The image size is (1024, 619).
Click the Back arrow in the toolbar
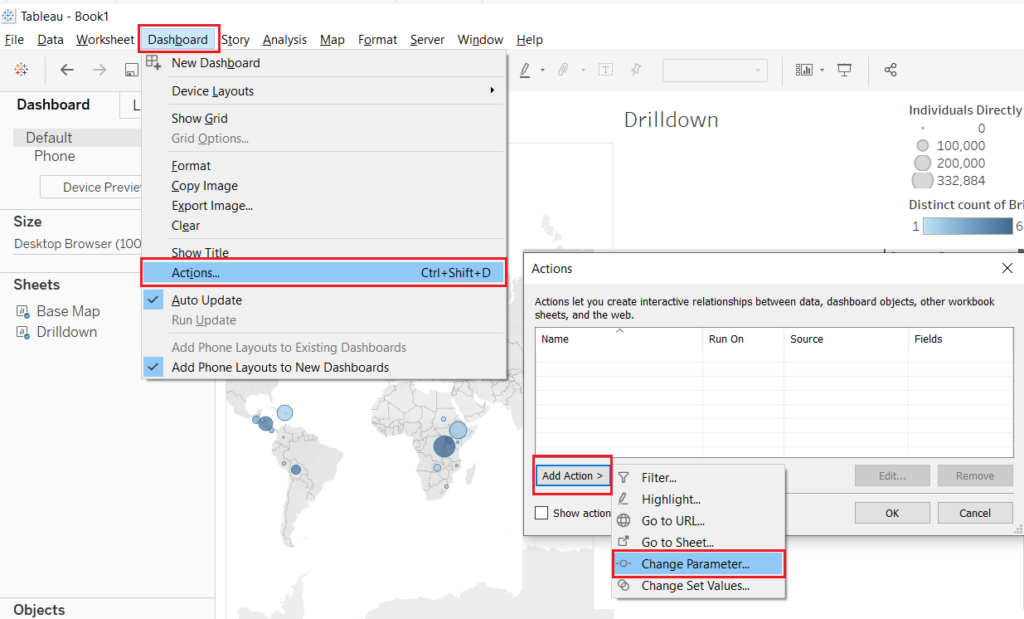click(x=67, y=70)
